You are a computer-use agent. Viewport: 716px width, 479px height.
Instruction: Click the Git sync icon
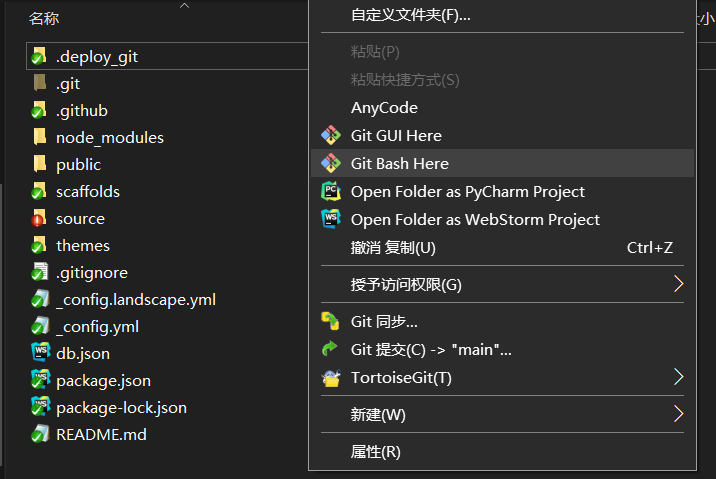tap(331, 321)
